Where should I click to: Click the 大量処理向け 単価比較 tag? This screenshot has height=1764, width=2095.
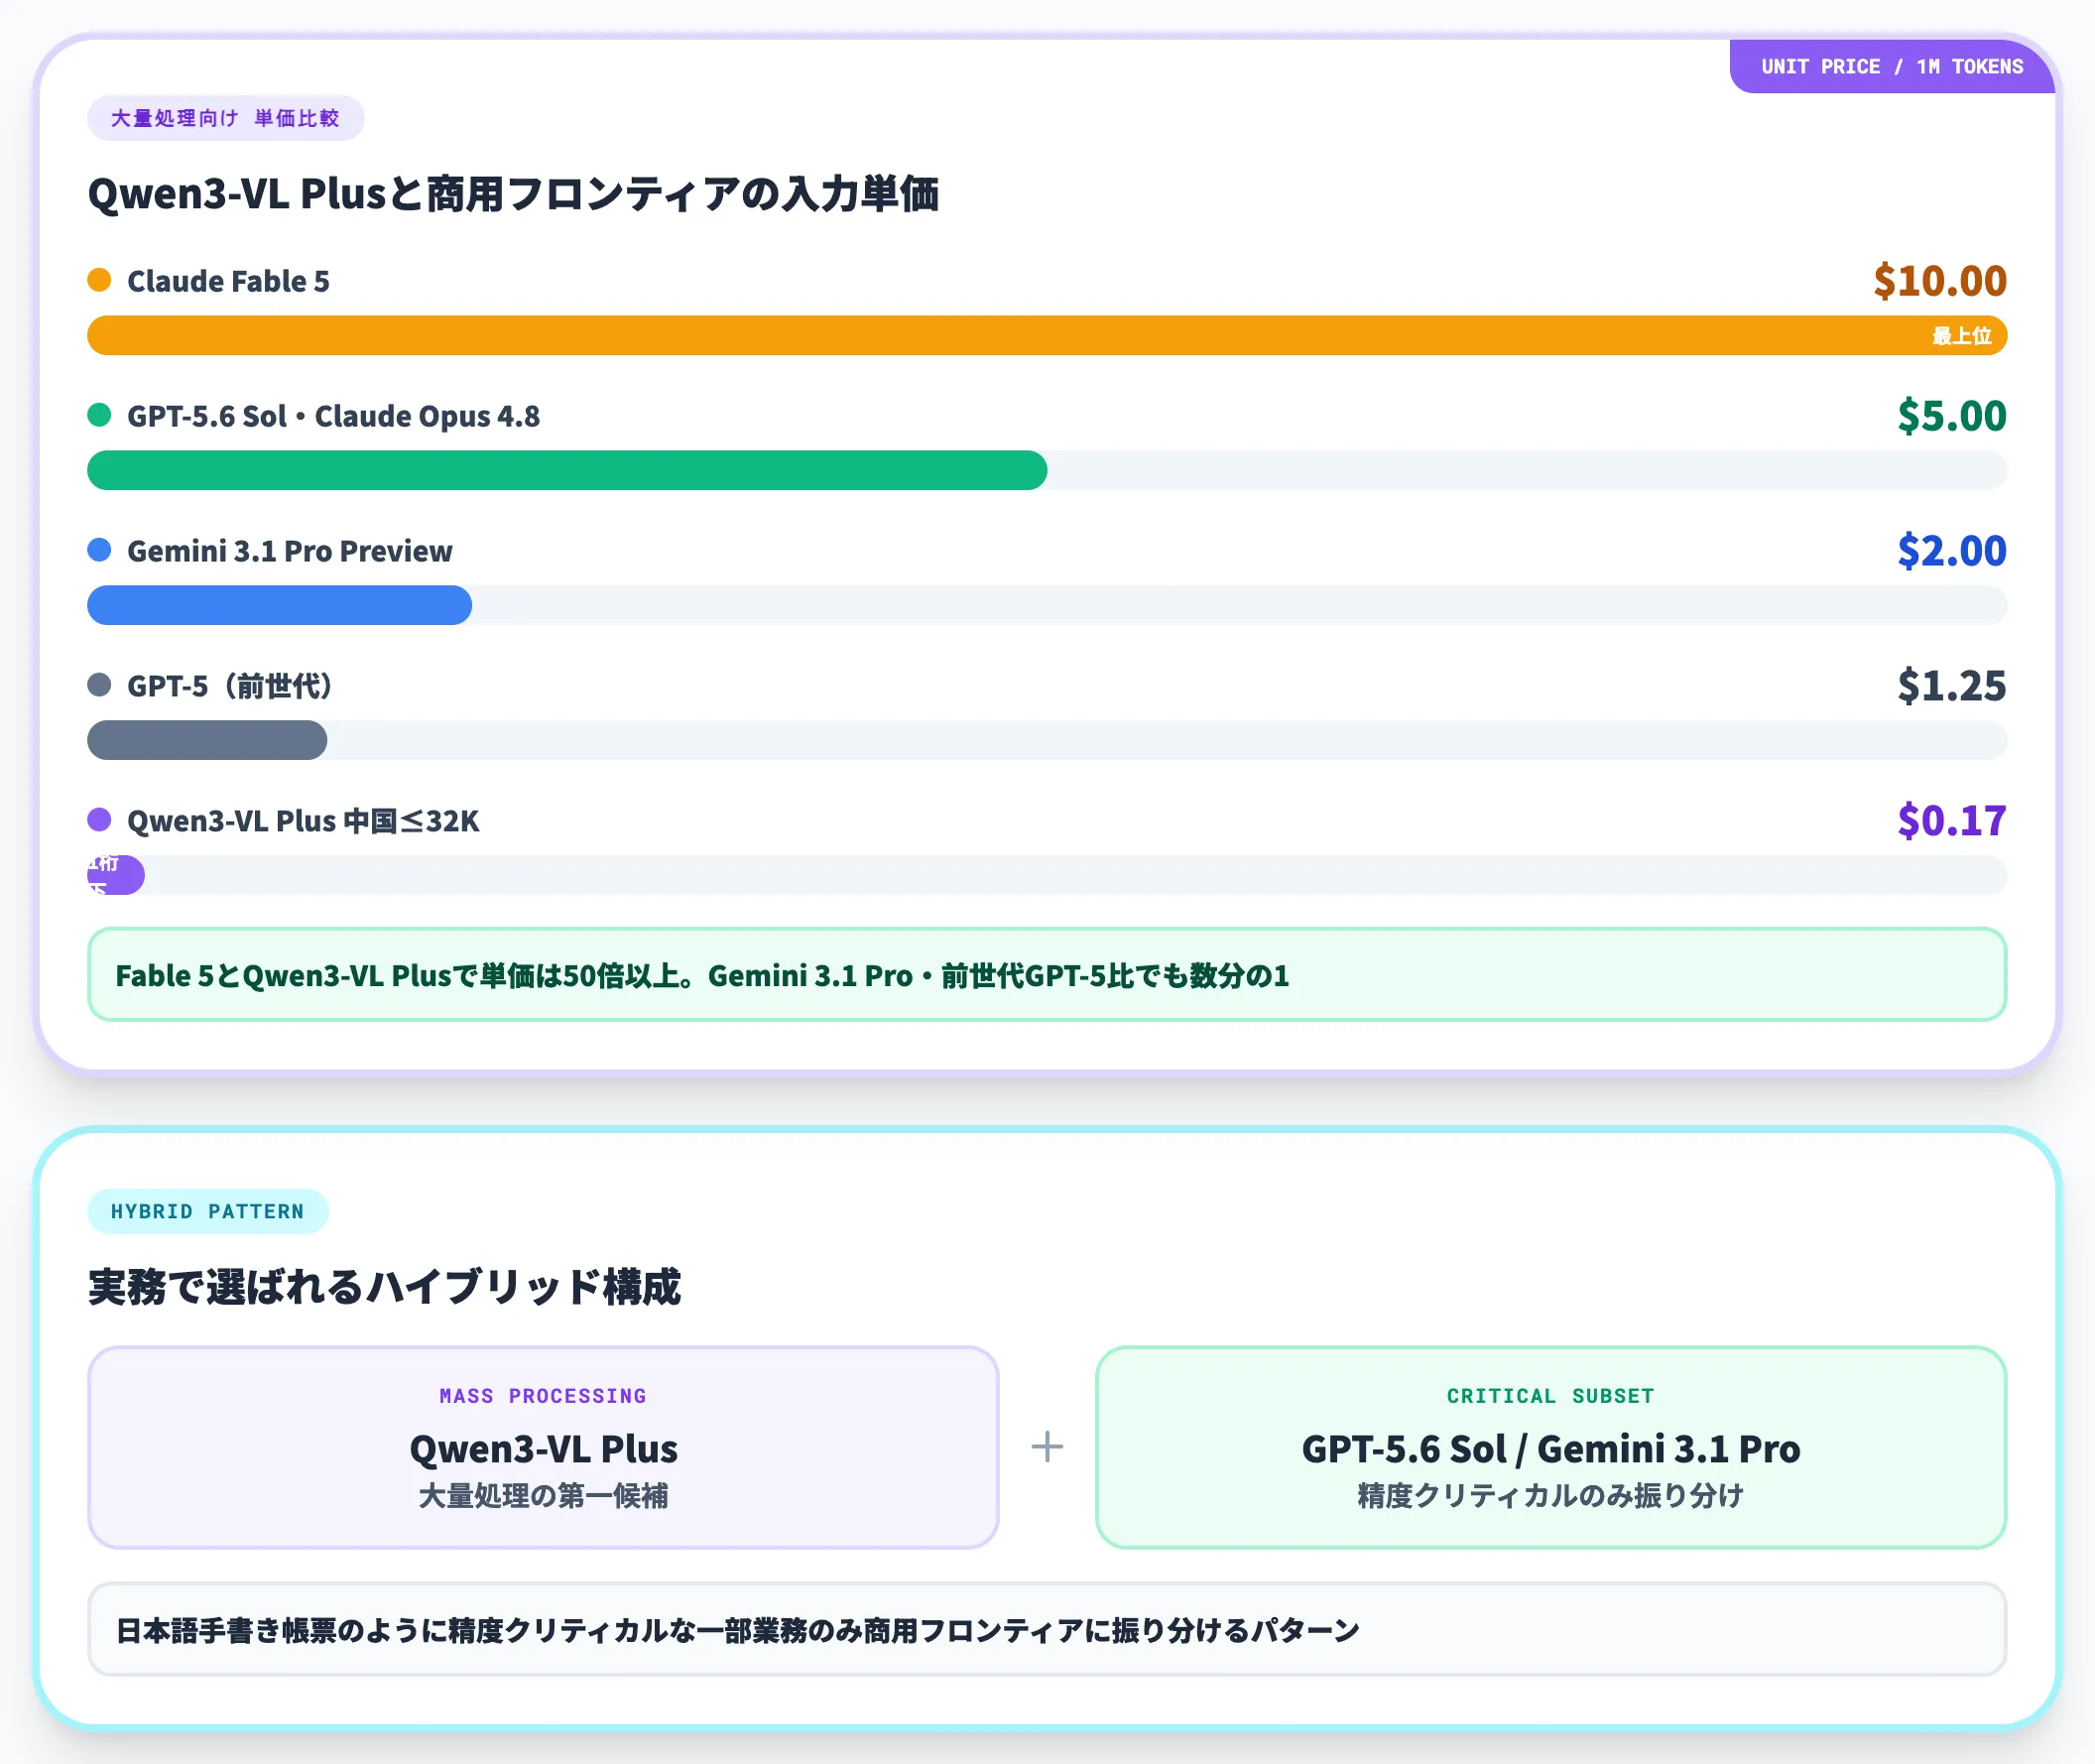coord(225,118)
